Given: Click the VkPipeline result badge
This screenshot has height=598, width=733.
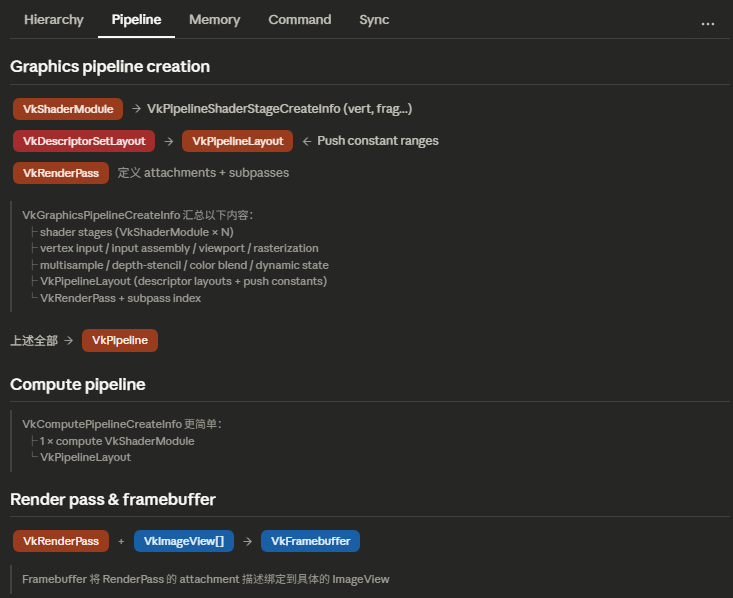Looking at the screenshot, I should point(120,340).
